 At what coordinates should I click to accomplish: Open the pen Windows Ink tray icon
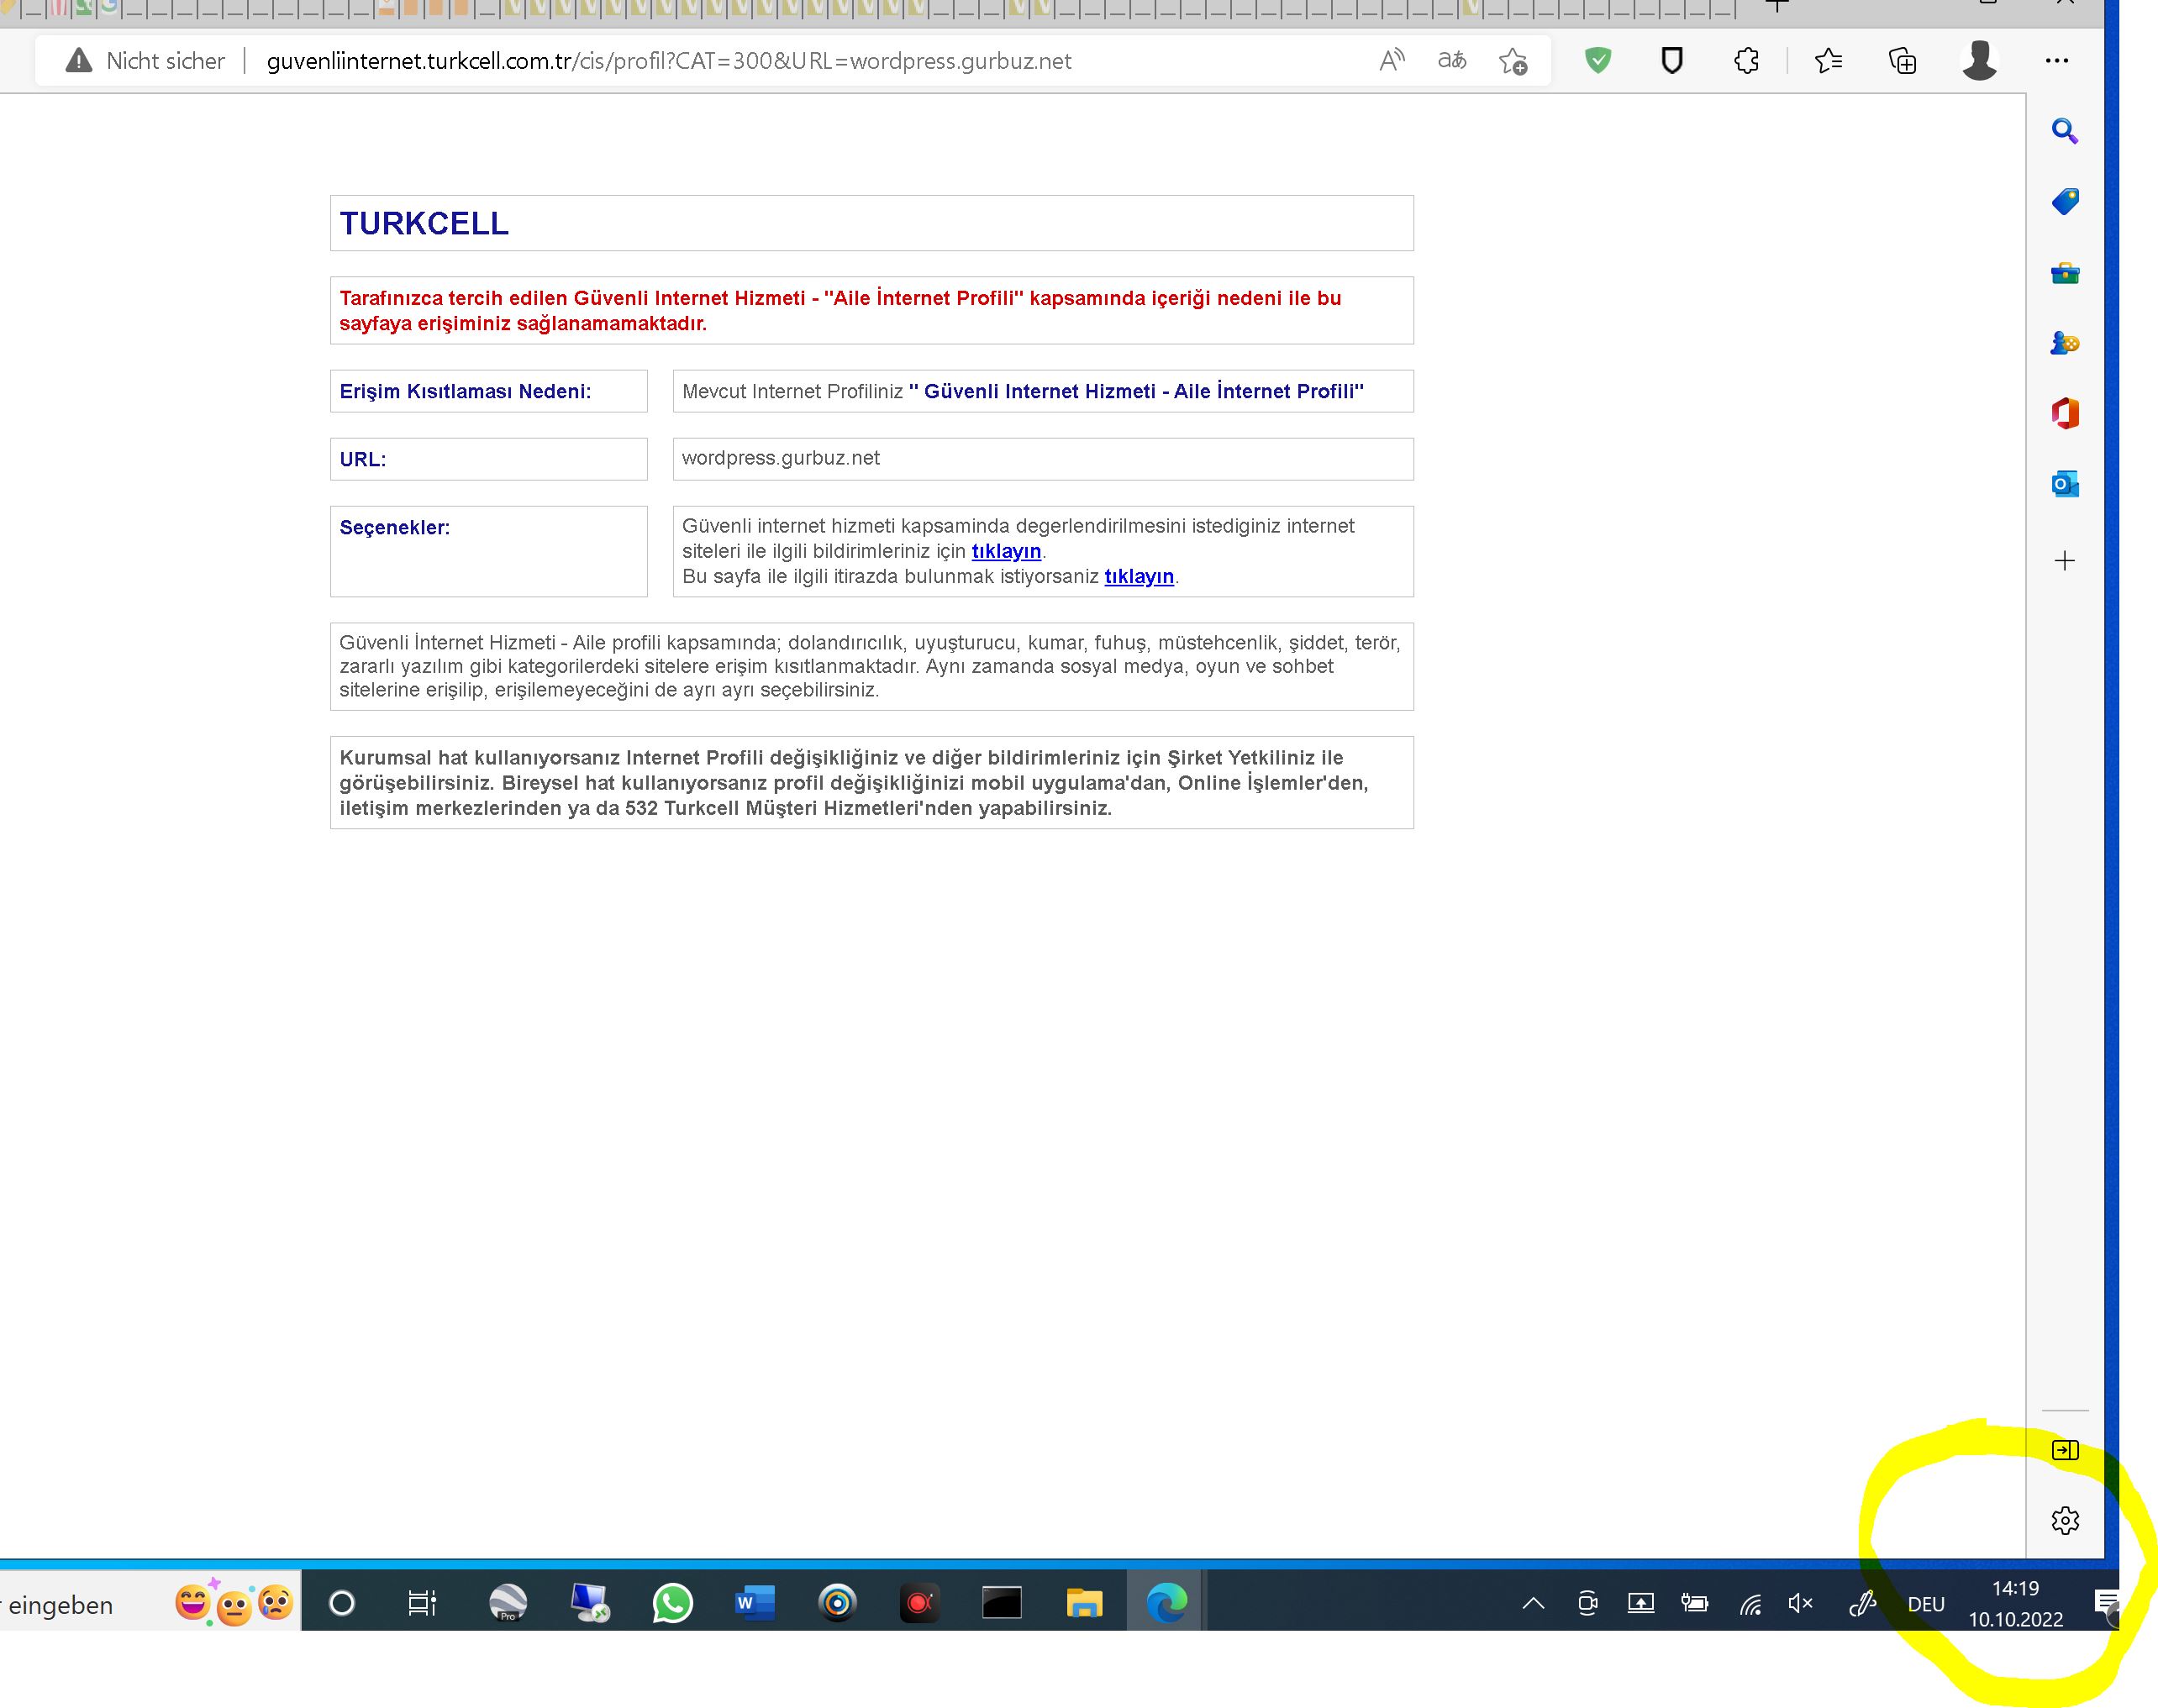[1861, 1604]
